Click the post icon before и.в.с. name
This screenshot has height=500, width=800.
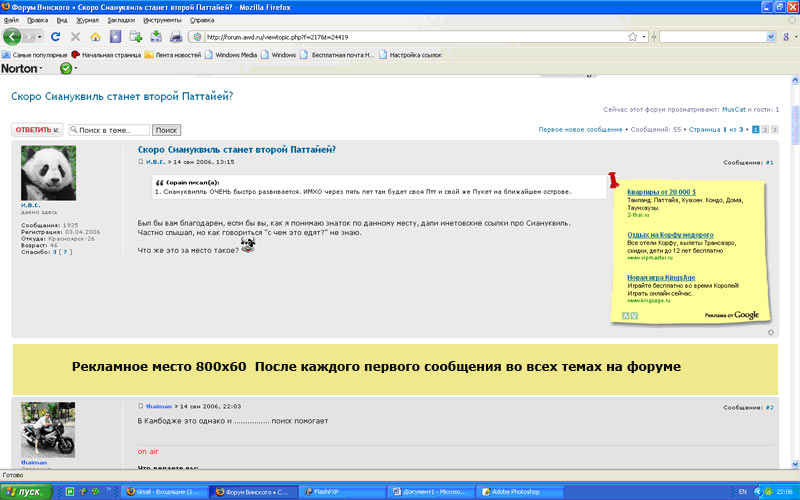pos(141,162)
